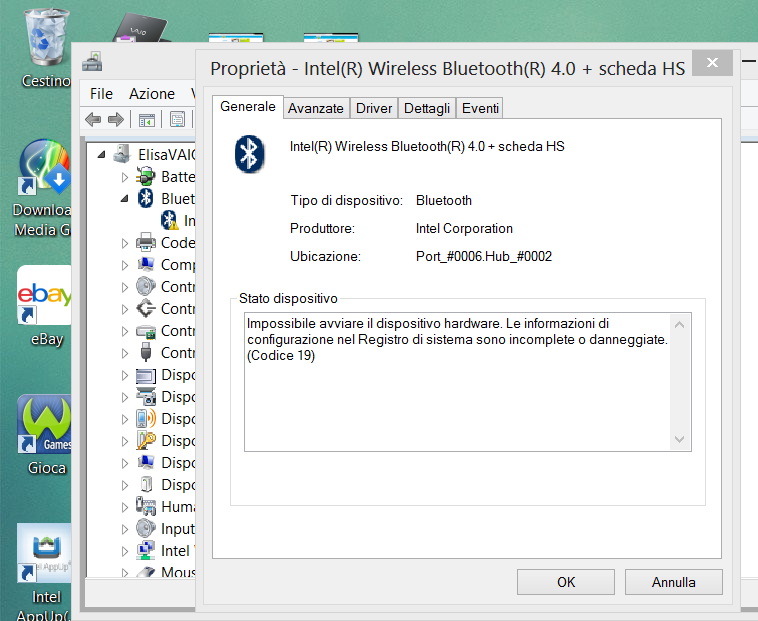Select the Mouse category icon in tree
Screen dimensions: 758x621
[x=146, y=572]
